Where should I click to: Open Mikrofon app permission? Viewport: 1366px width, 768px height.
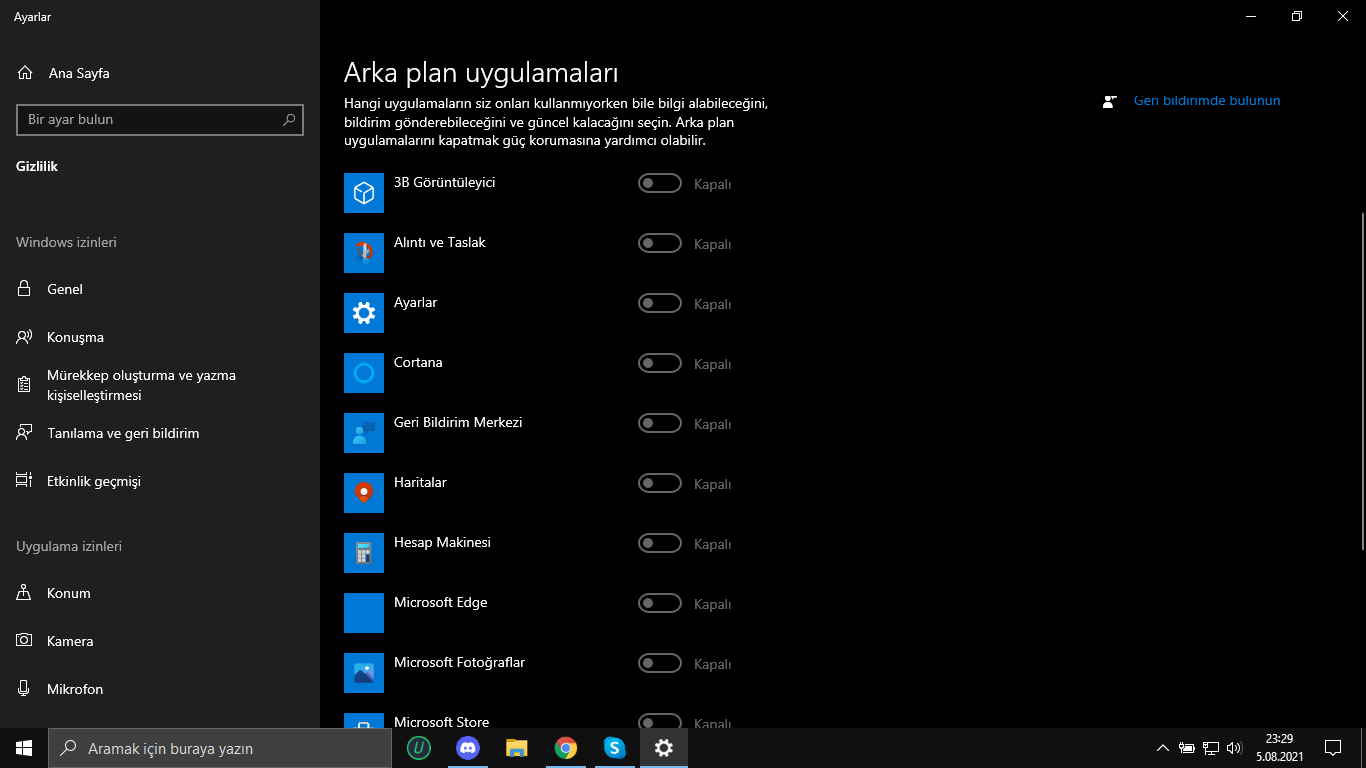pos(160,689)
